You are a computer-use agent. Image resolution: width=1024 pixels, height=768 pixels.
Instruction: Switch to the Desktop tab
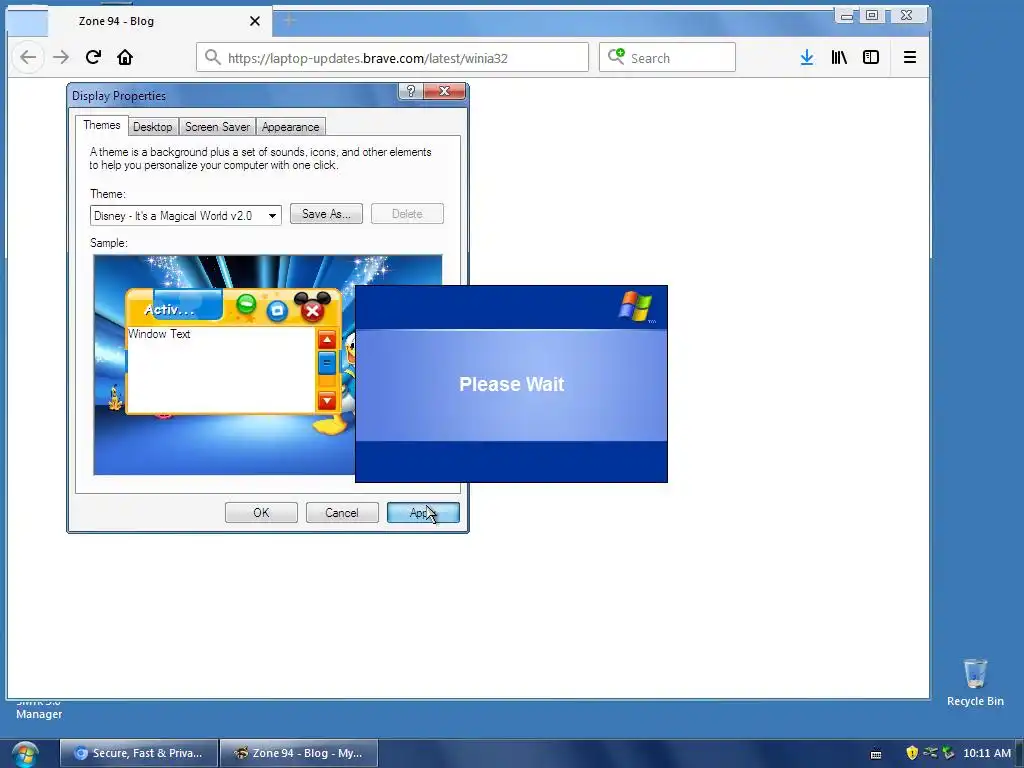153,127
